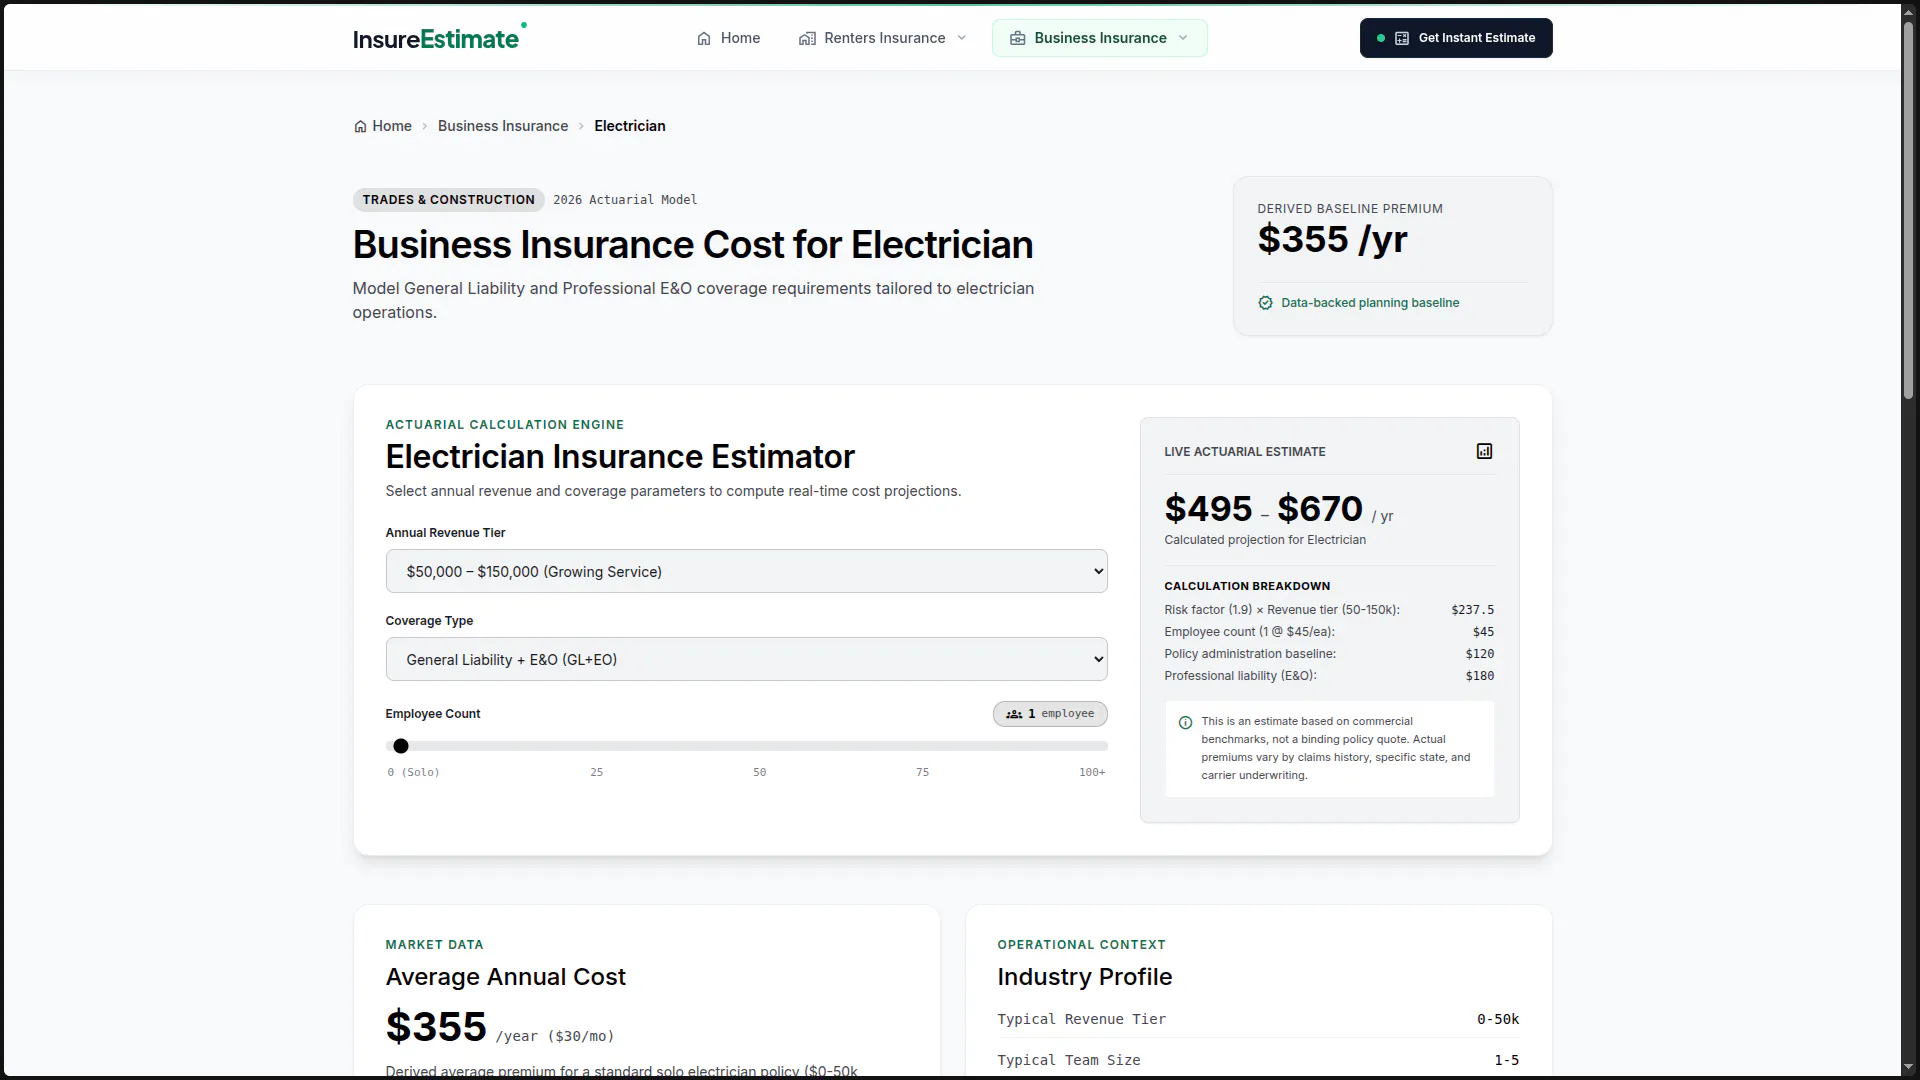Click the Electrician breadcrumb item

tap(630, 126)
